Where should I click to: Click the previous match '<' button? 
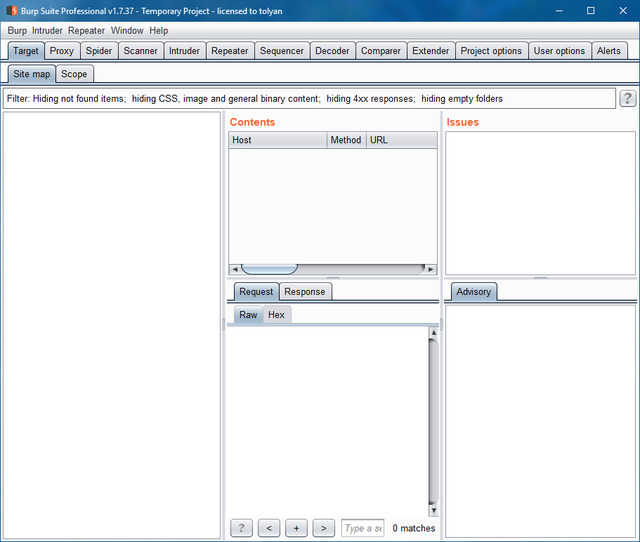268,527
